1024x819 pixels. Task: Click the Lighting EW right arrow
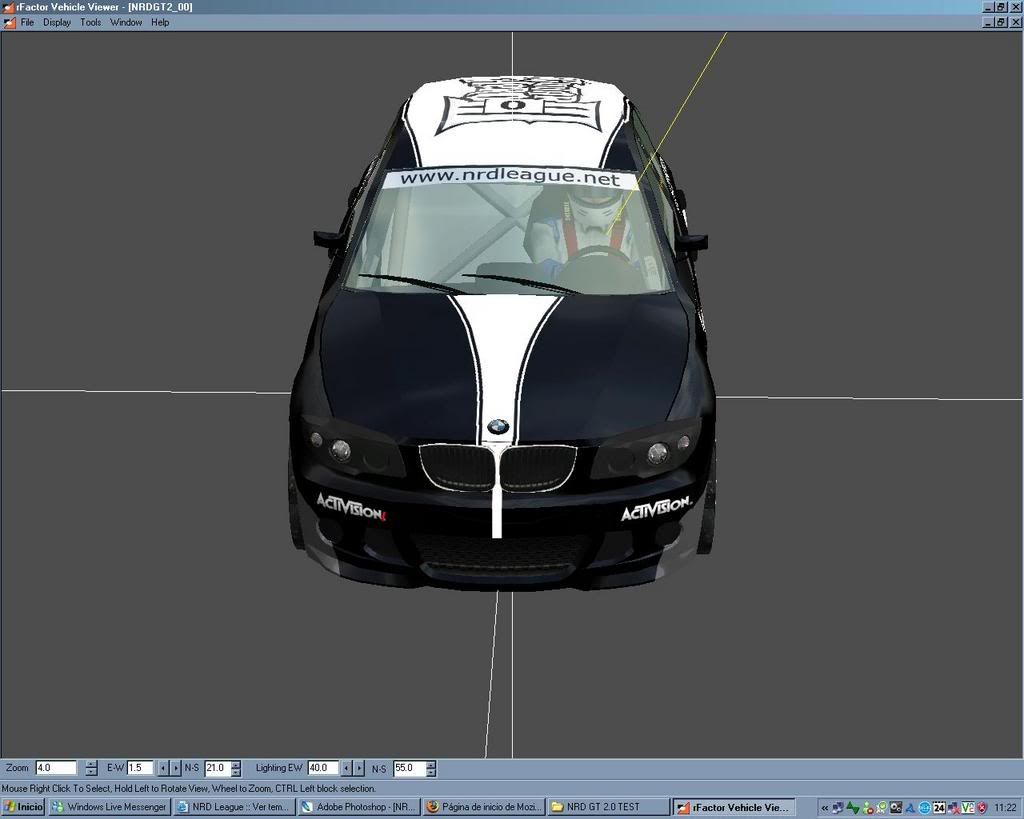click(x=359, y=768)
